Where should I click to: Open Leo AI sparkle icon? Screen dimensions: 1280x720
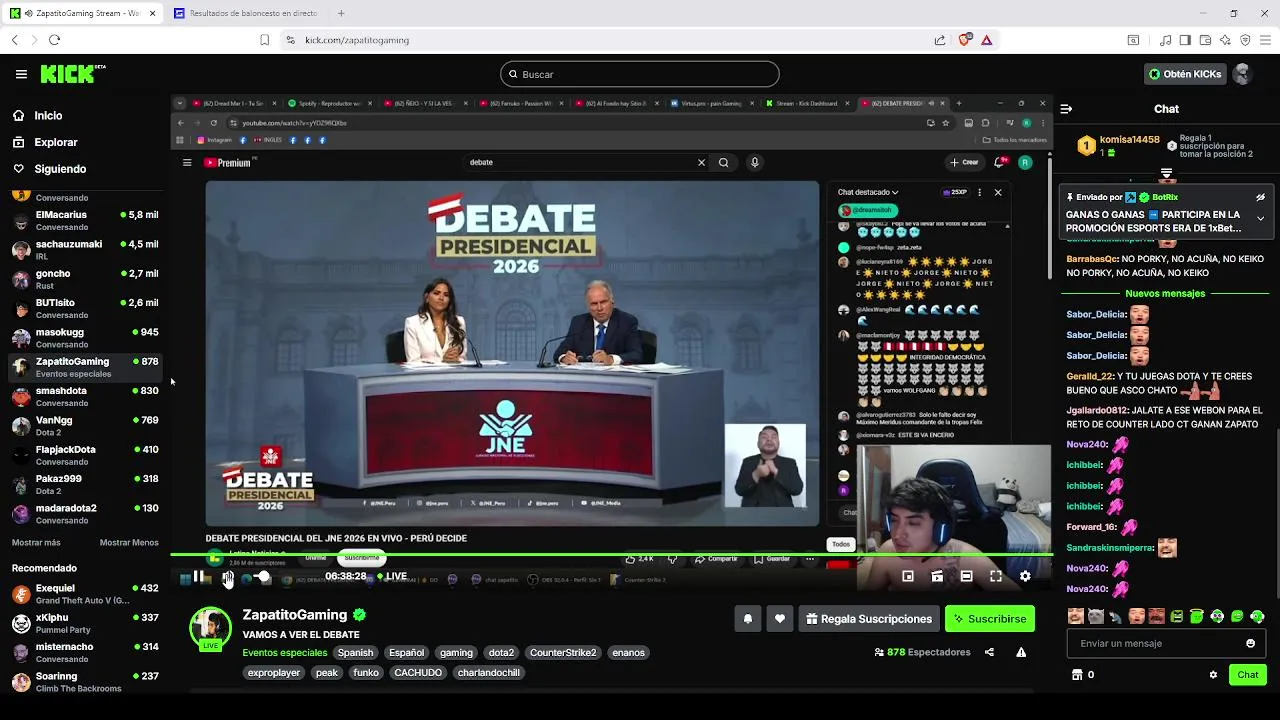[1225, 40]
